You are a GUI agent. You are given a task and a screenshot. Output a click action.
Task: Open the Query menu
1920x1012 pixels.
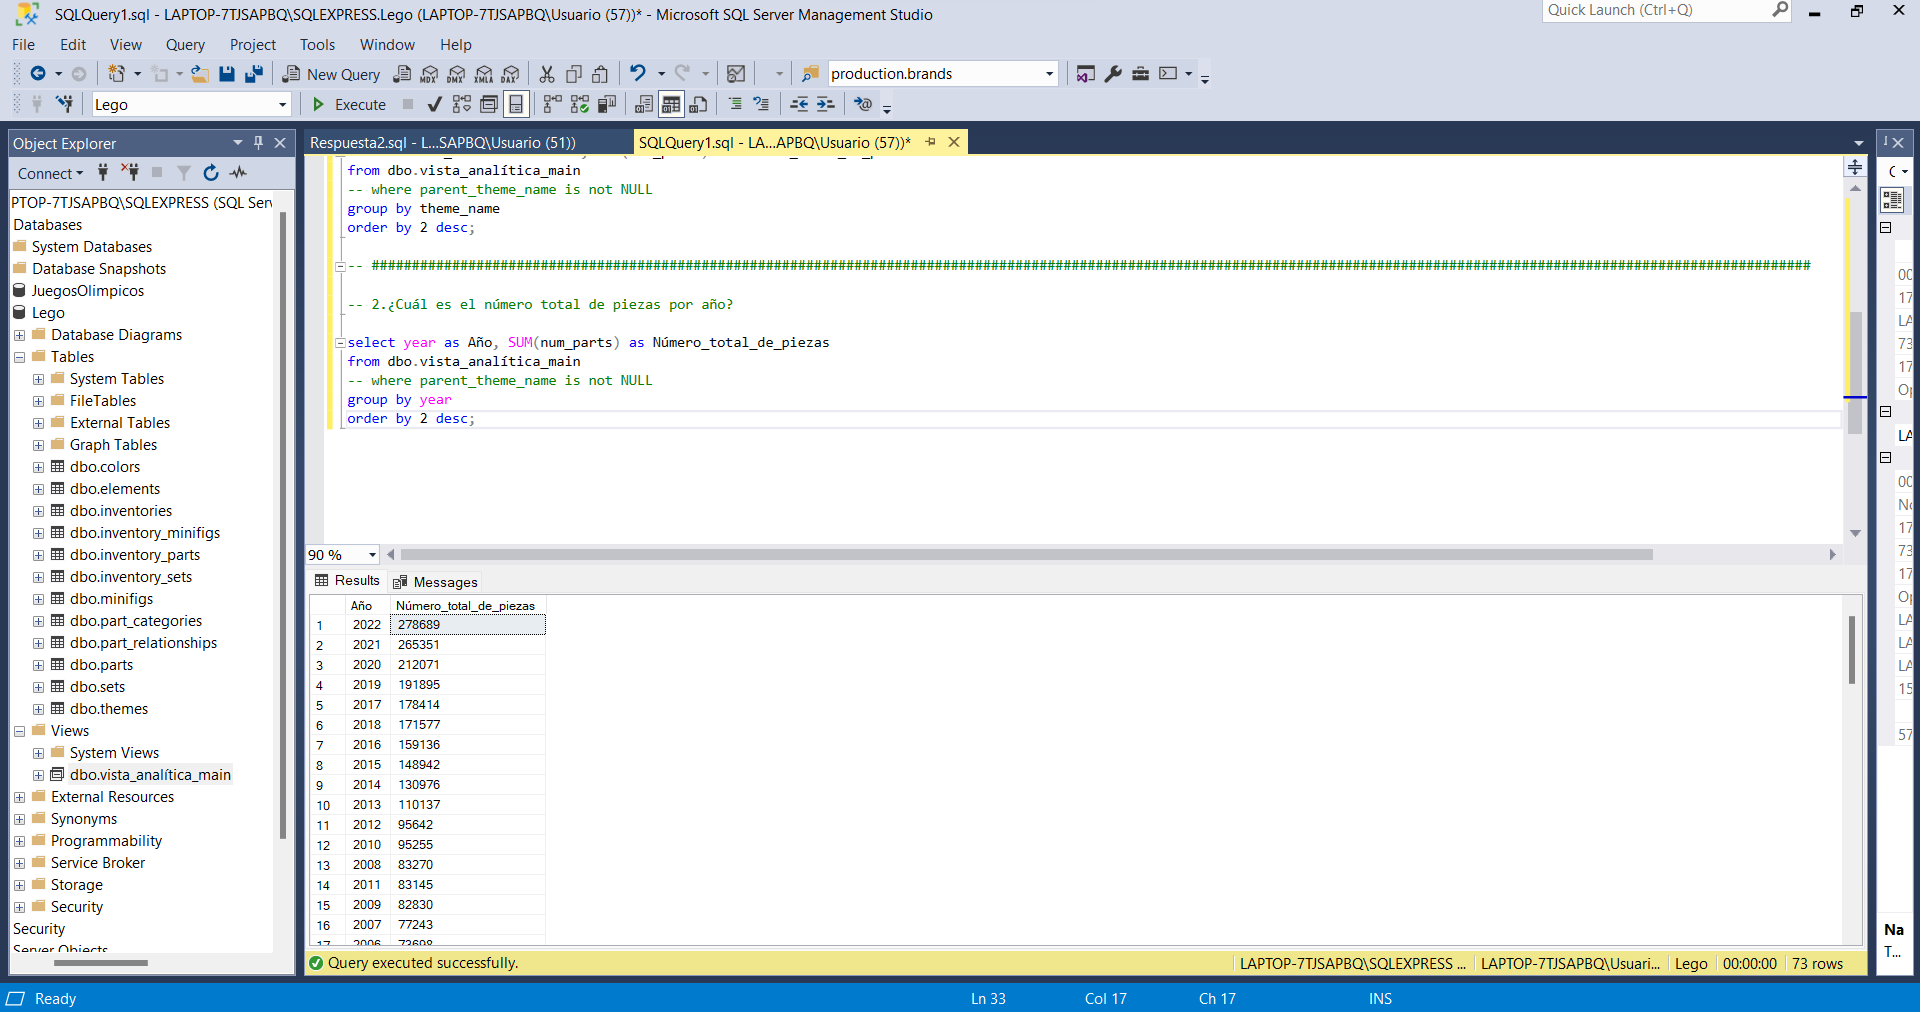click(x=185, y=45)
